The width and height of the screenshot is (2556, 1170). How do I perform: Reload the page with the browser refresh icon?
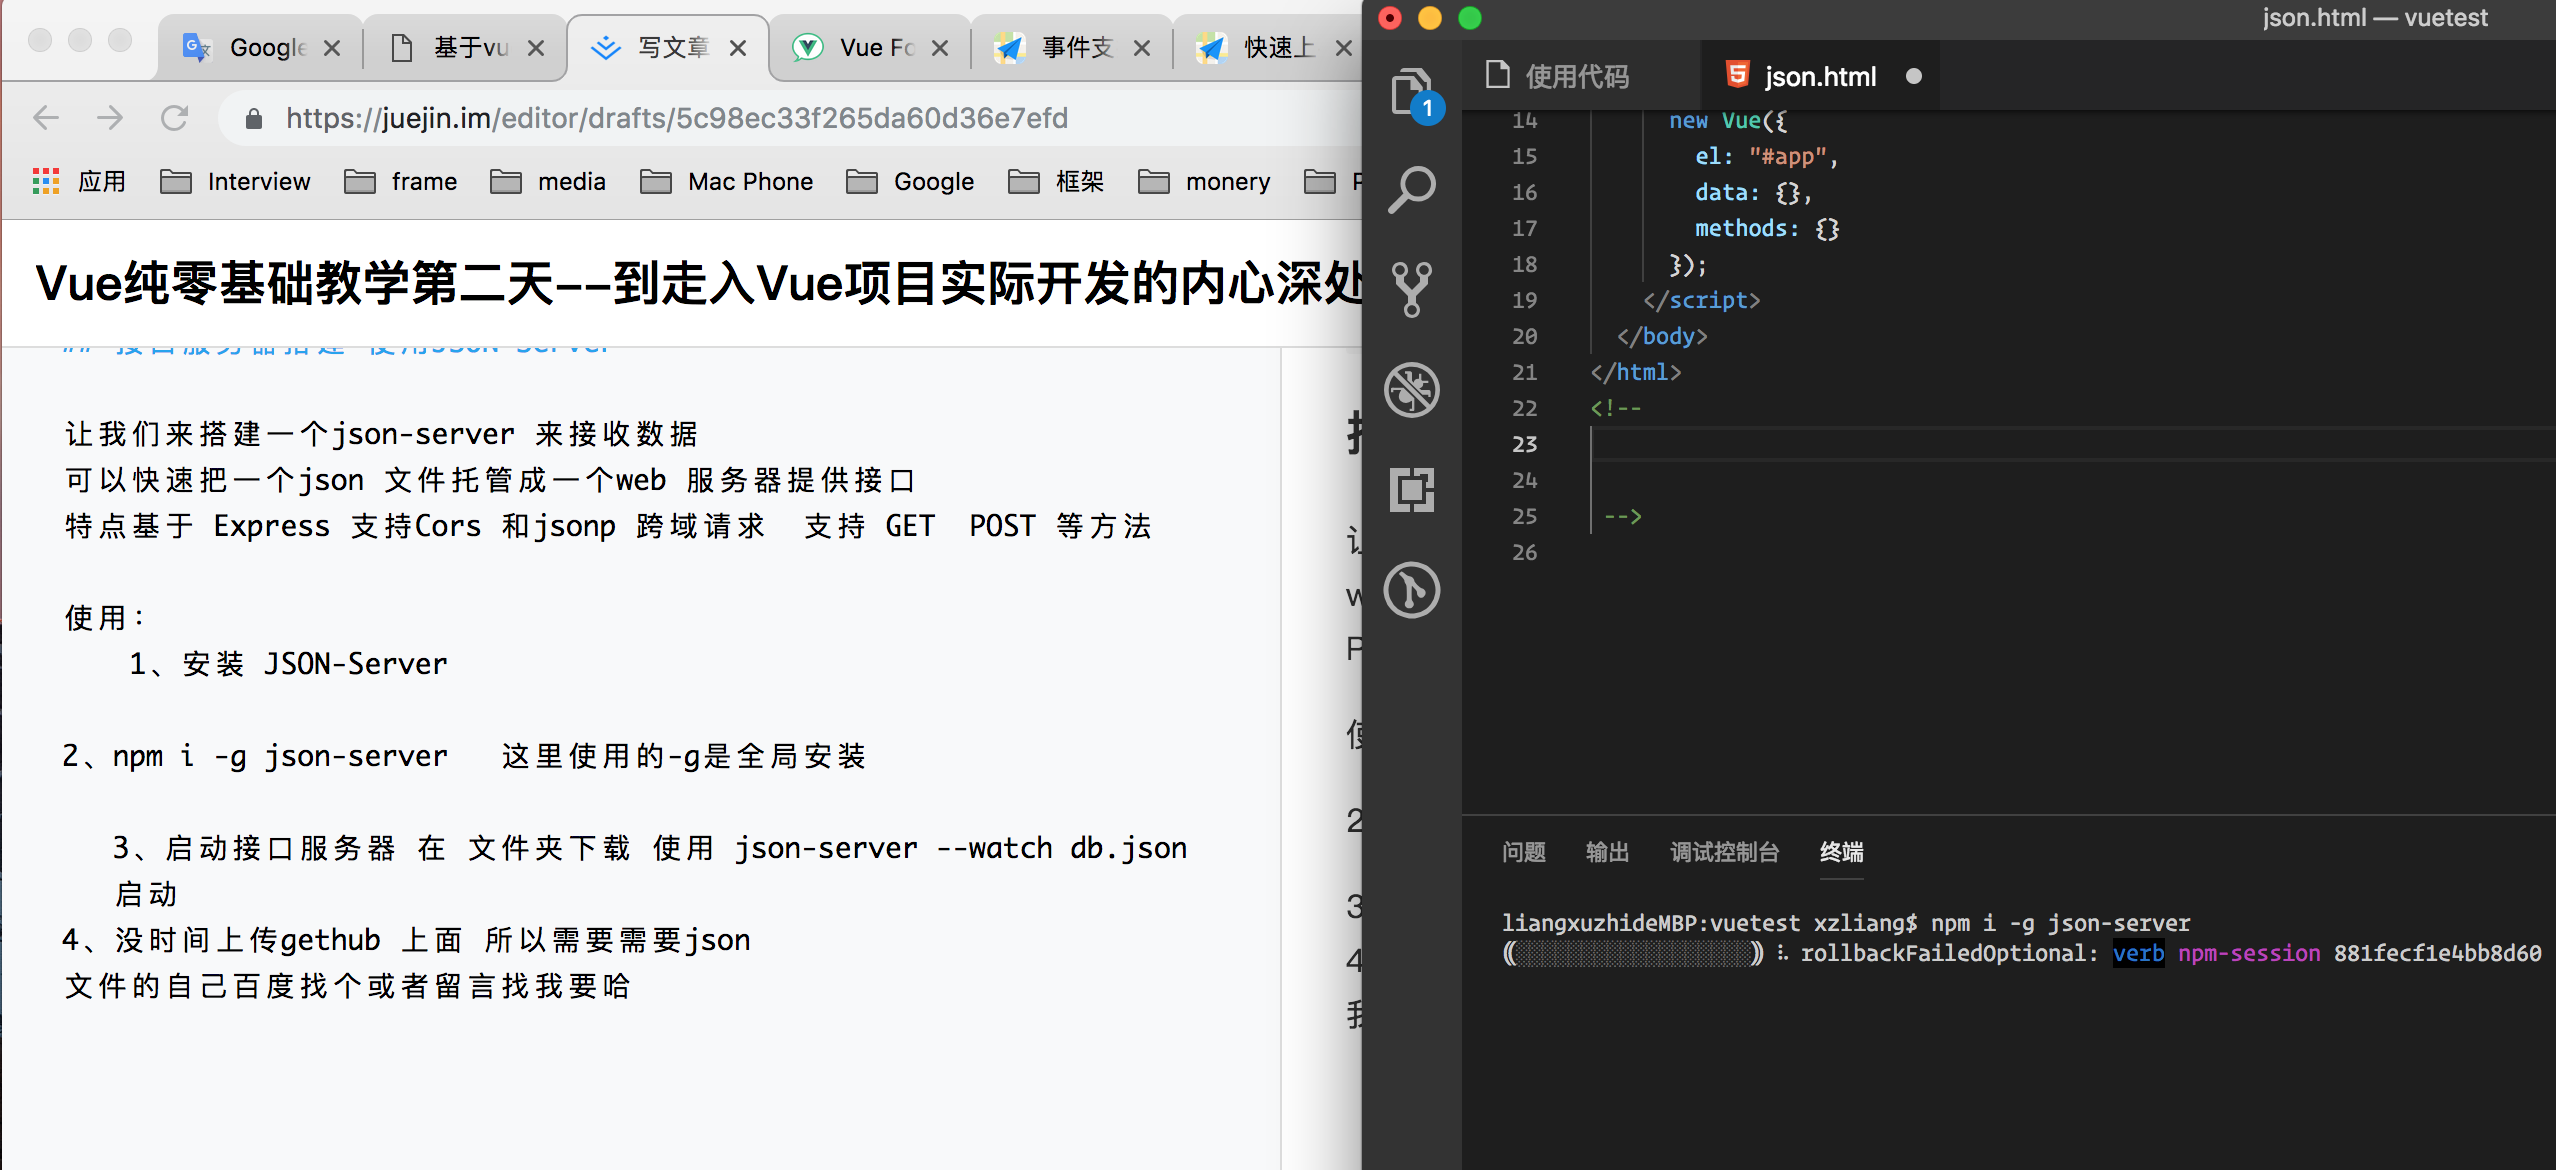click(175, 118)
